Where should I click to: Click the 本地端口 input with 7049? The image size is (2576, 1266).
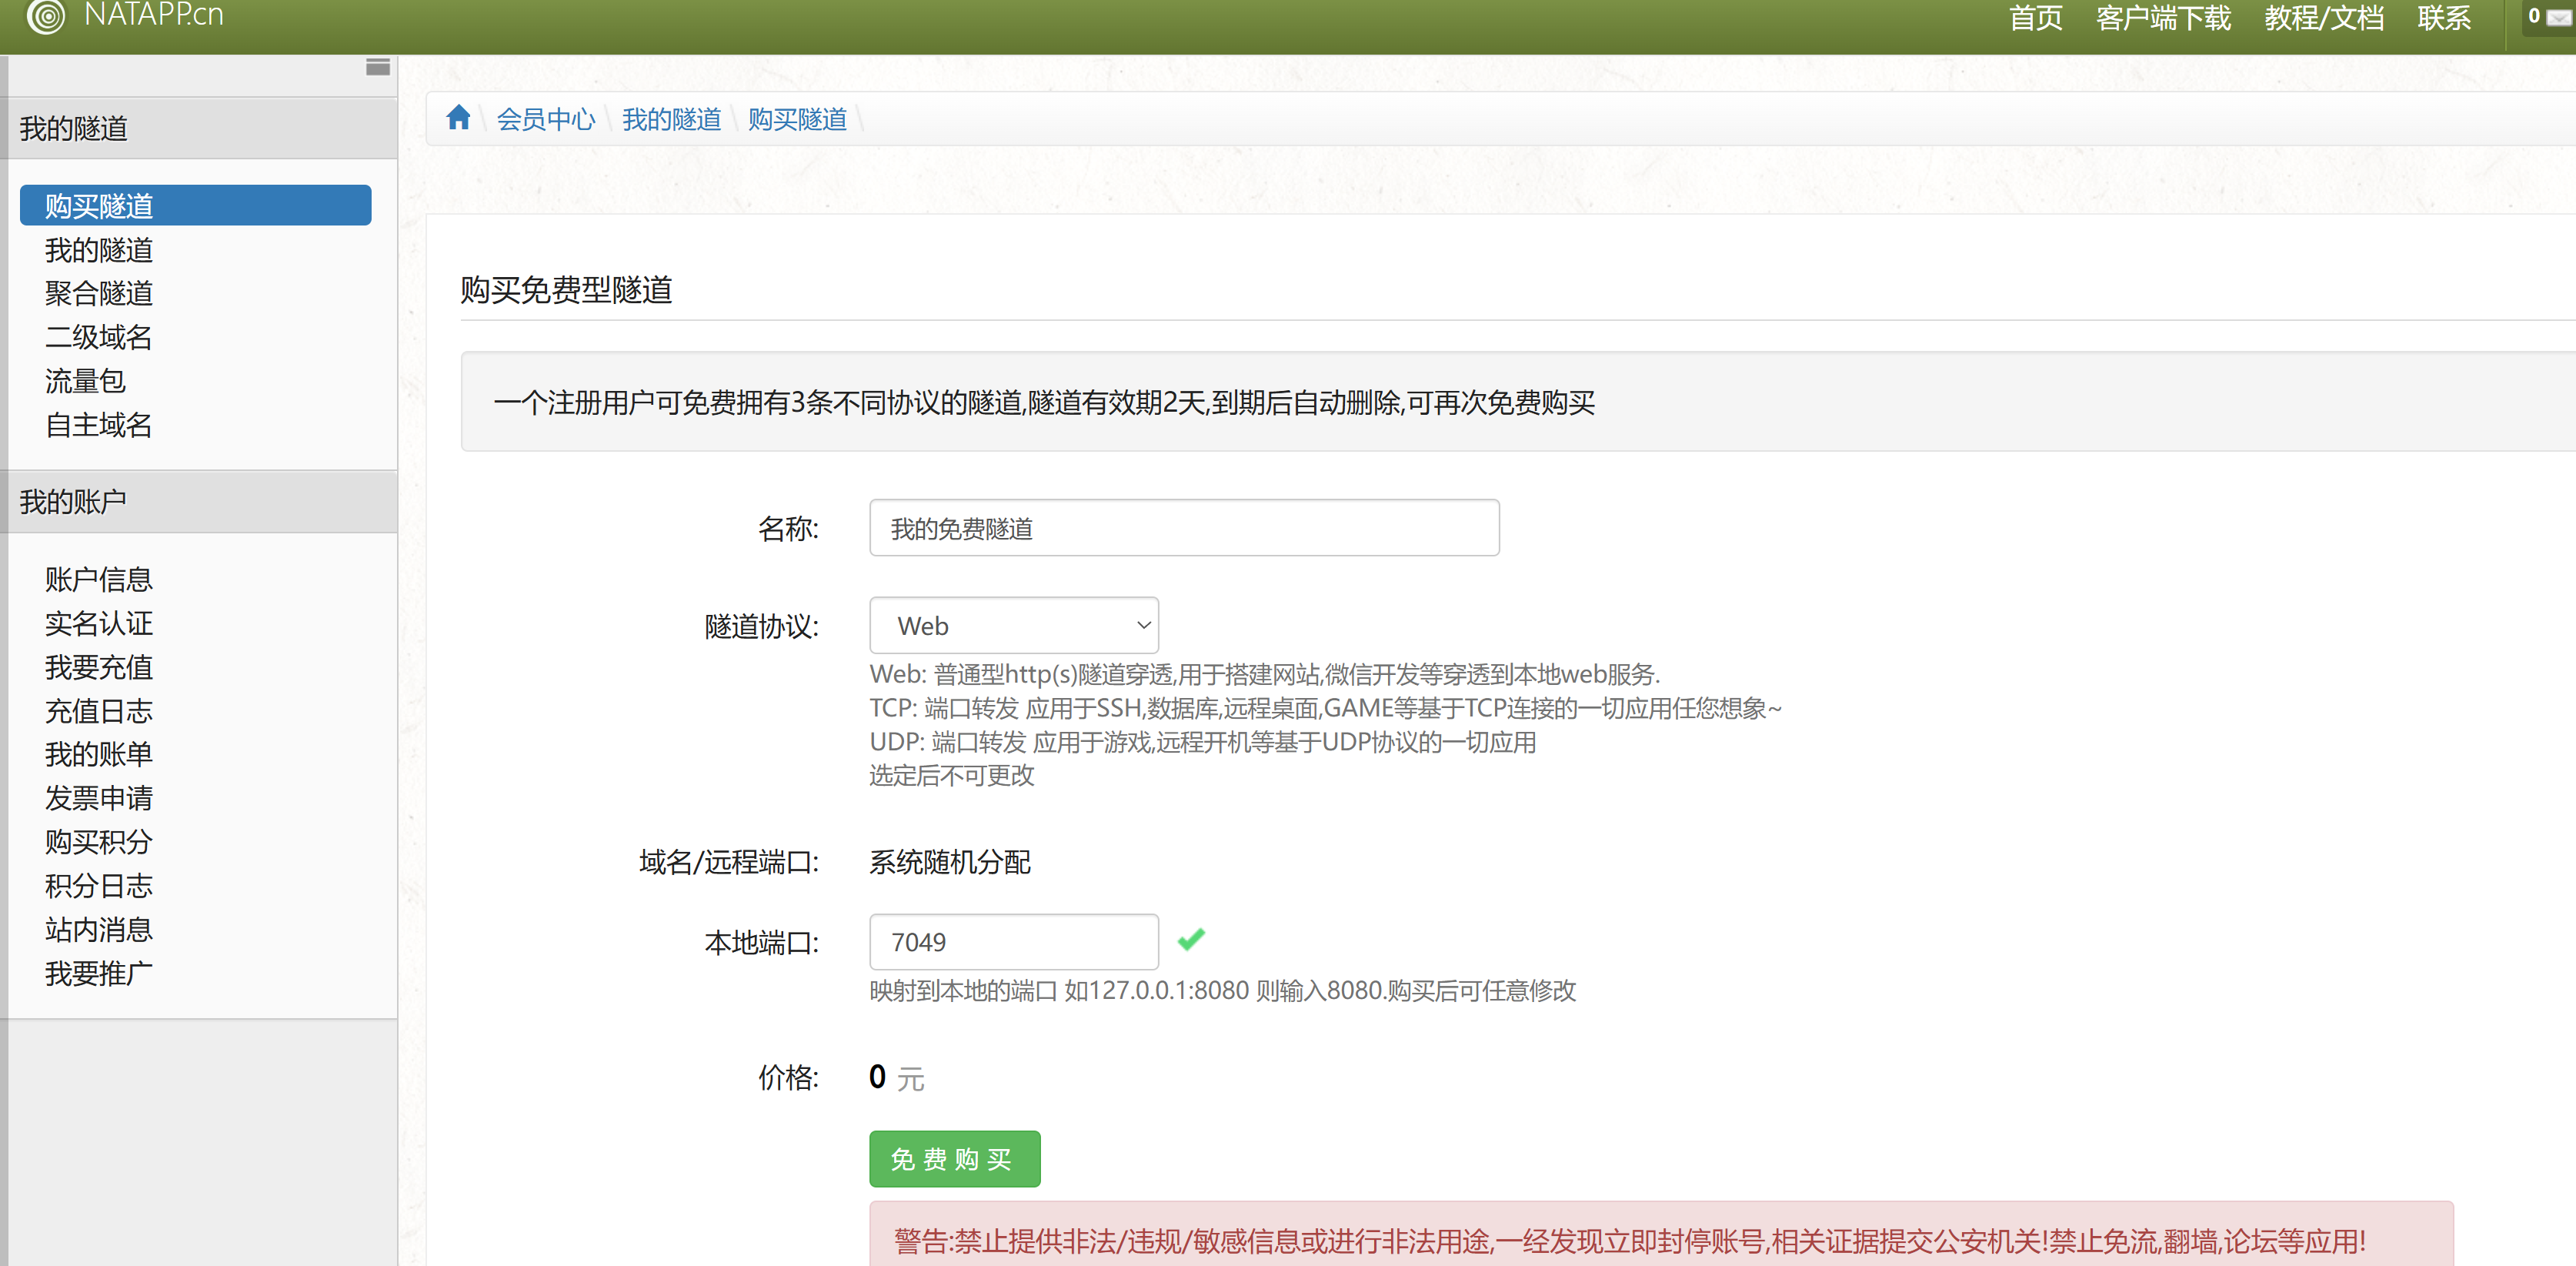[x=1014, y=942]
